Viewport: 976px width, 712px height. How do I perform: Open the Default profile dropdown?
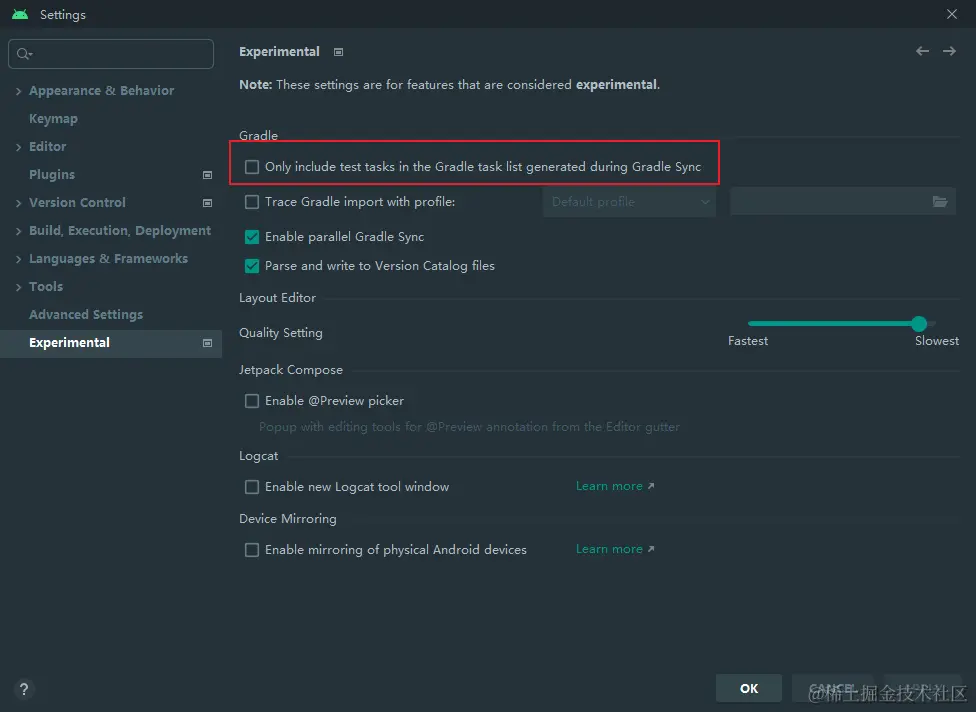pos(629,202)
